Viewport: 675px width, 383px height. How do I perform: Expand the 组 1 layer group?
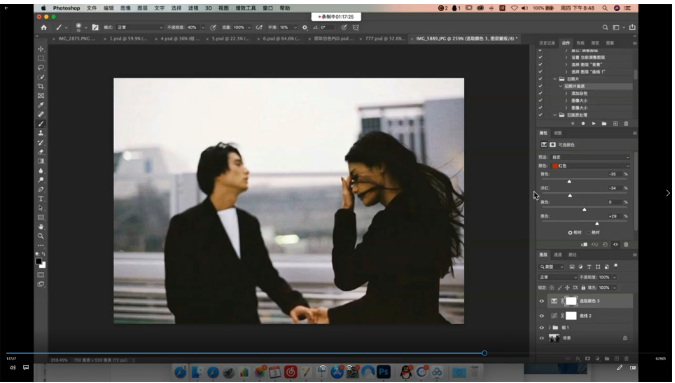[550, 327]
